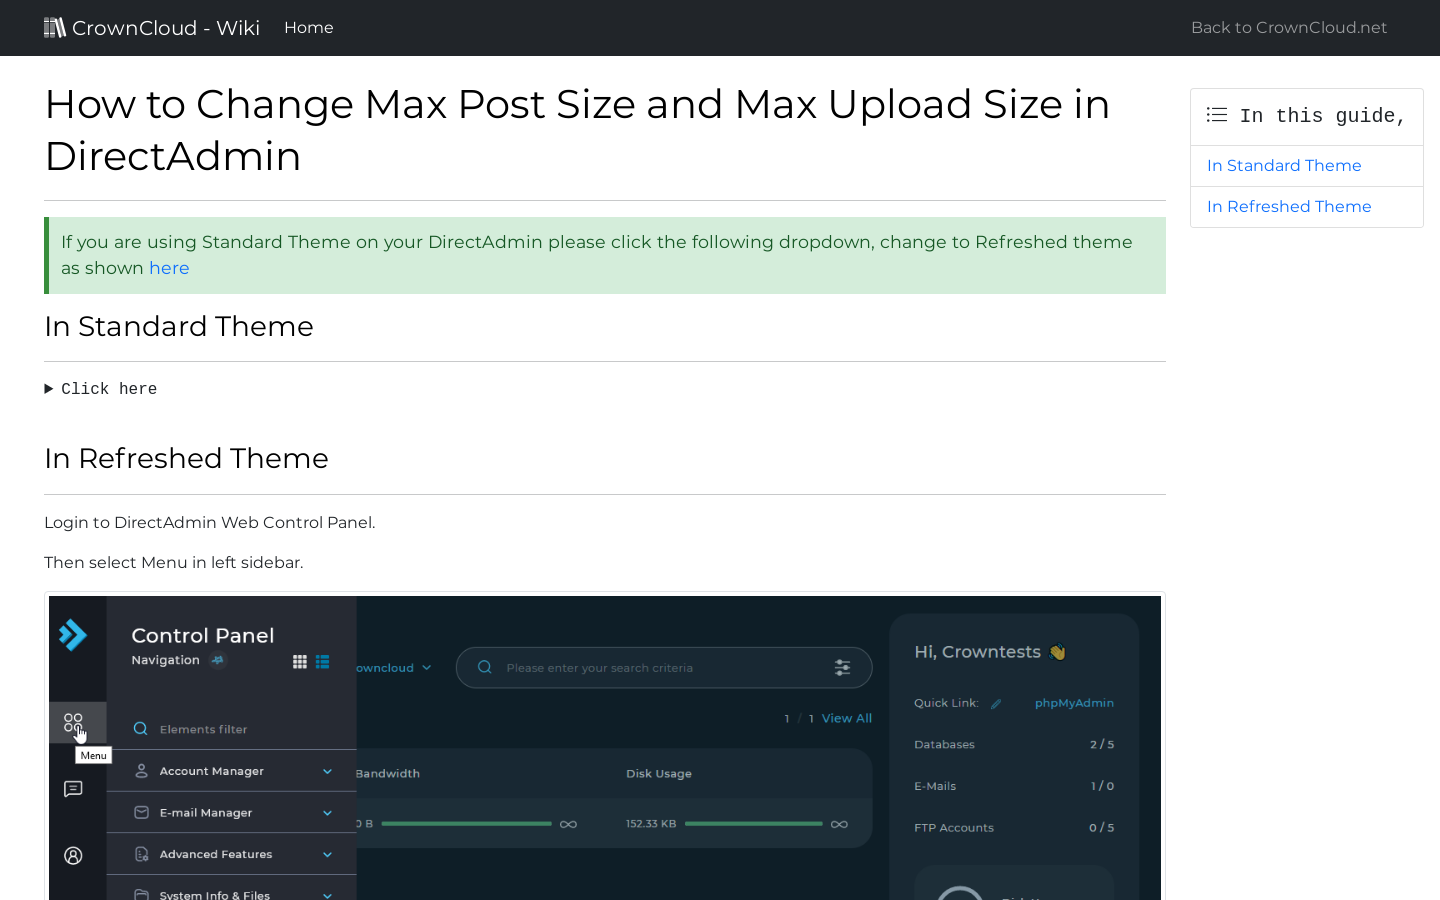Select the Menu icon in DirectAdmin sidebar
The height and width of the screenshot is (900, 1440).
click(x=74, y=722)
